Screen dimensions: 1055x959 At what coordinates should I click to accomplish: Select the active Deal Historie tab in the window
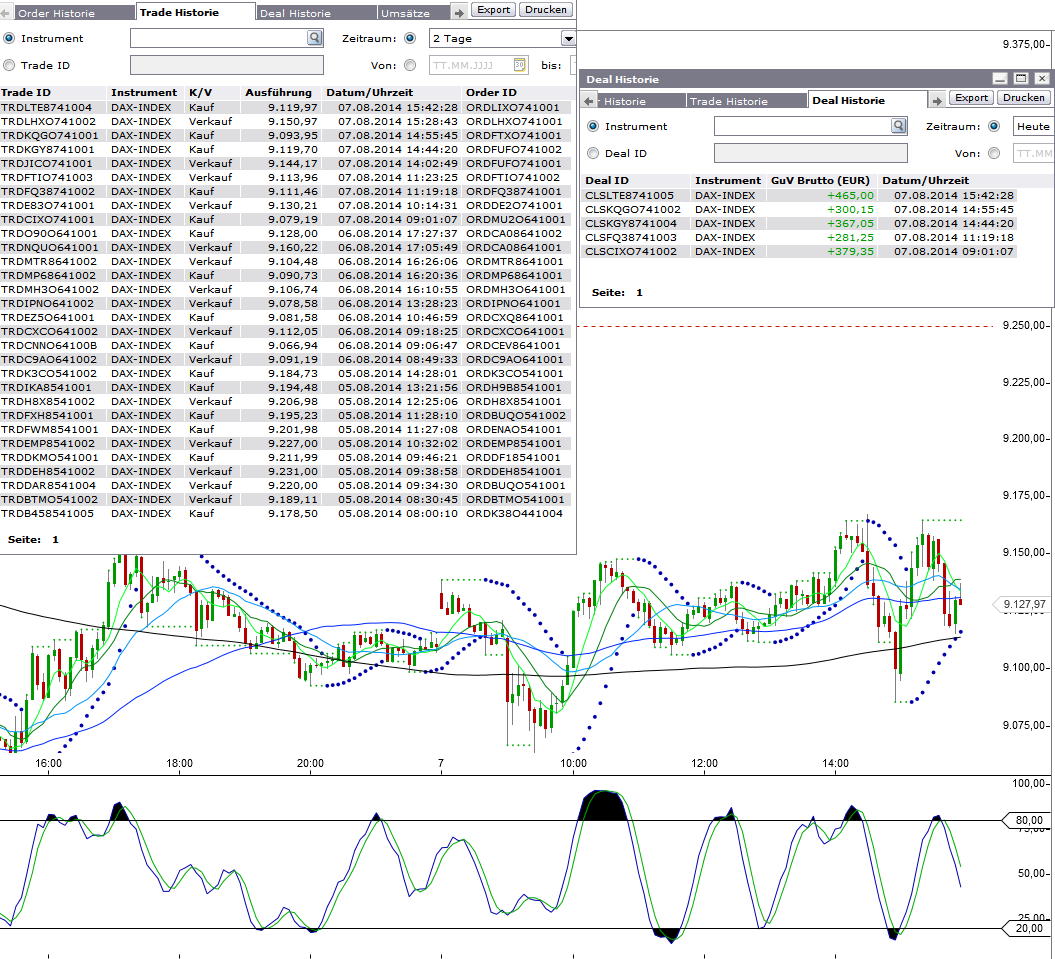click(867, 100)
